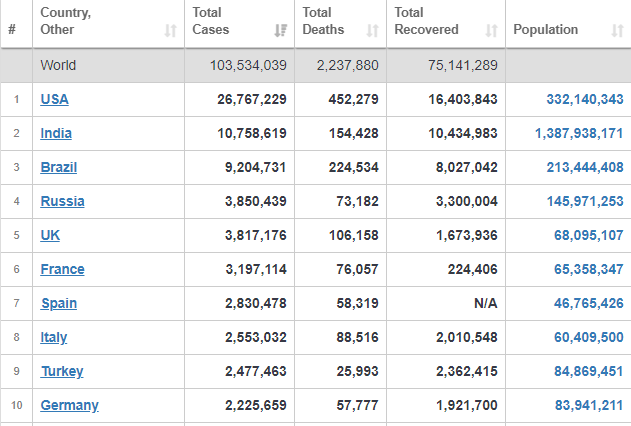Open the Brazil country link

coord(58,167)
